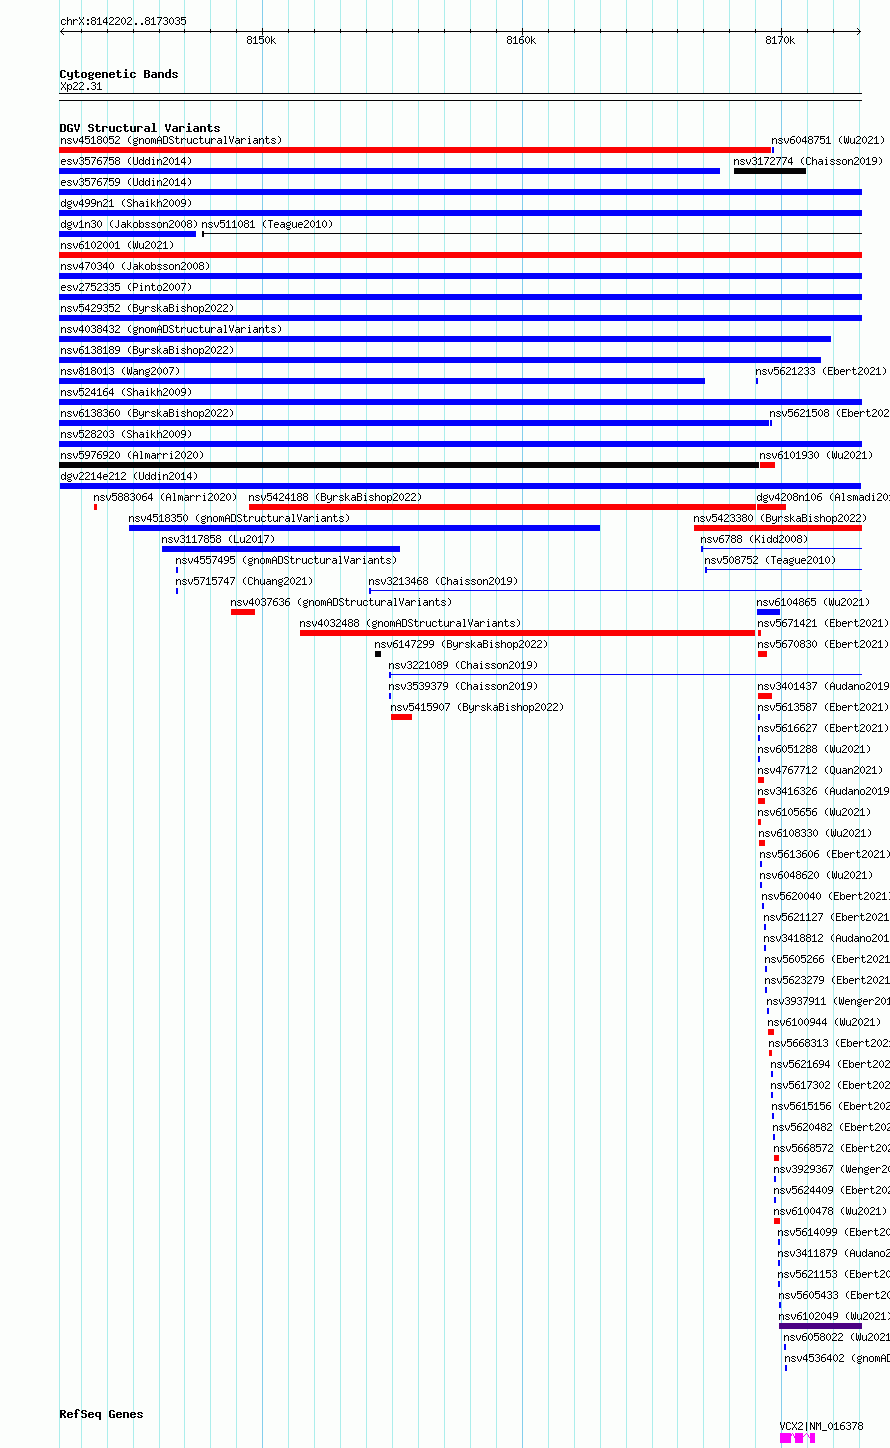Click the RefSeq Genes track title
The width and height of the screenshot is (890, 1448).
[x=101, y=1414]
